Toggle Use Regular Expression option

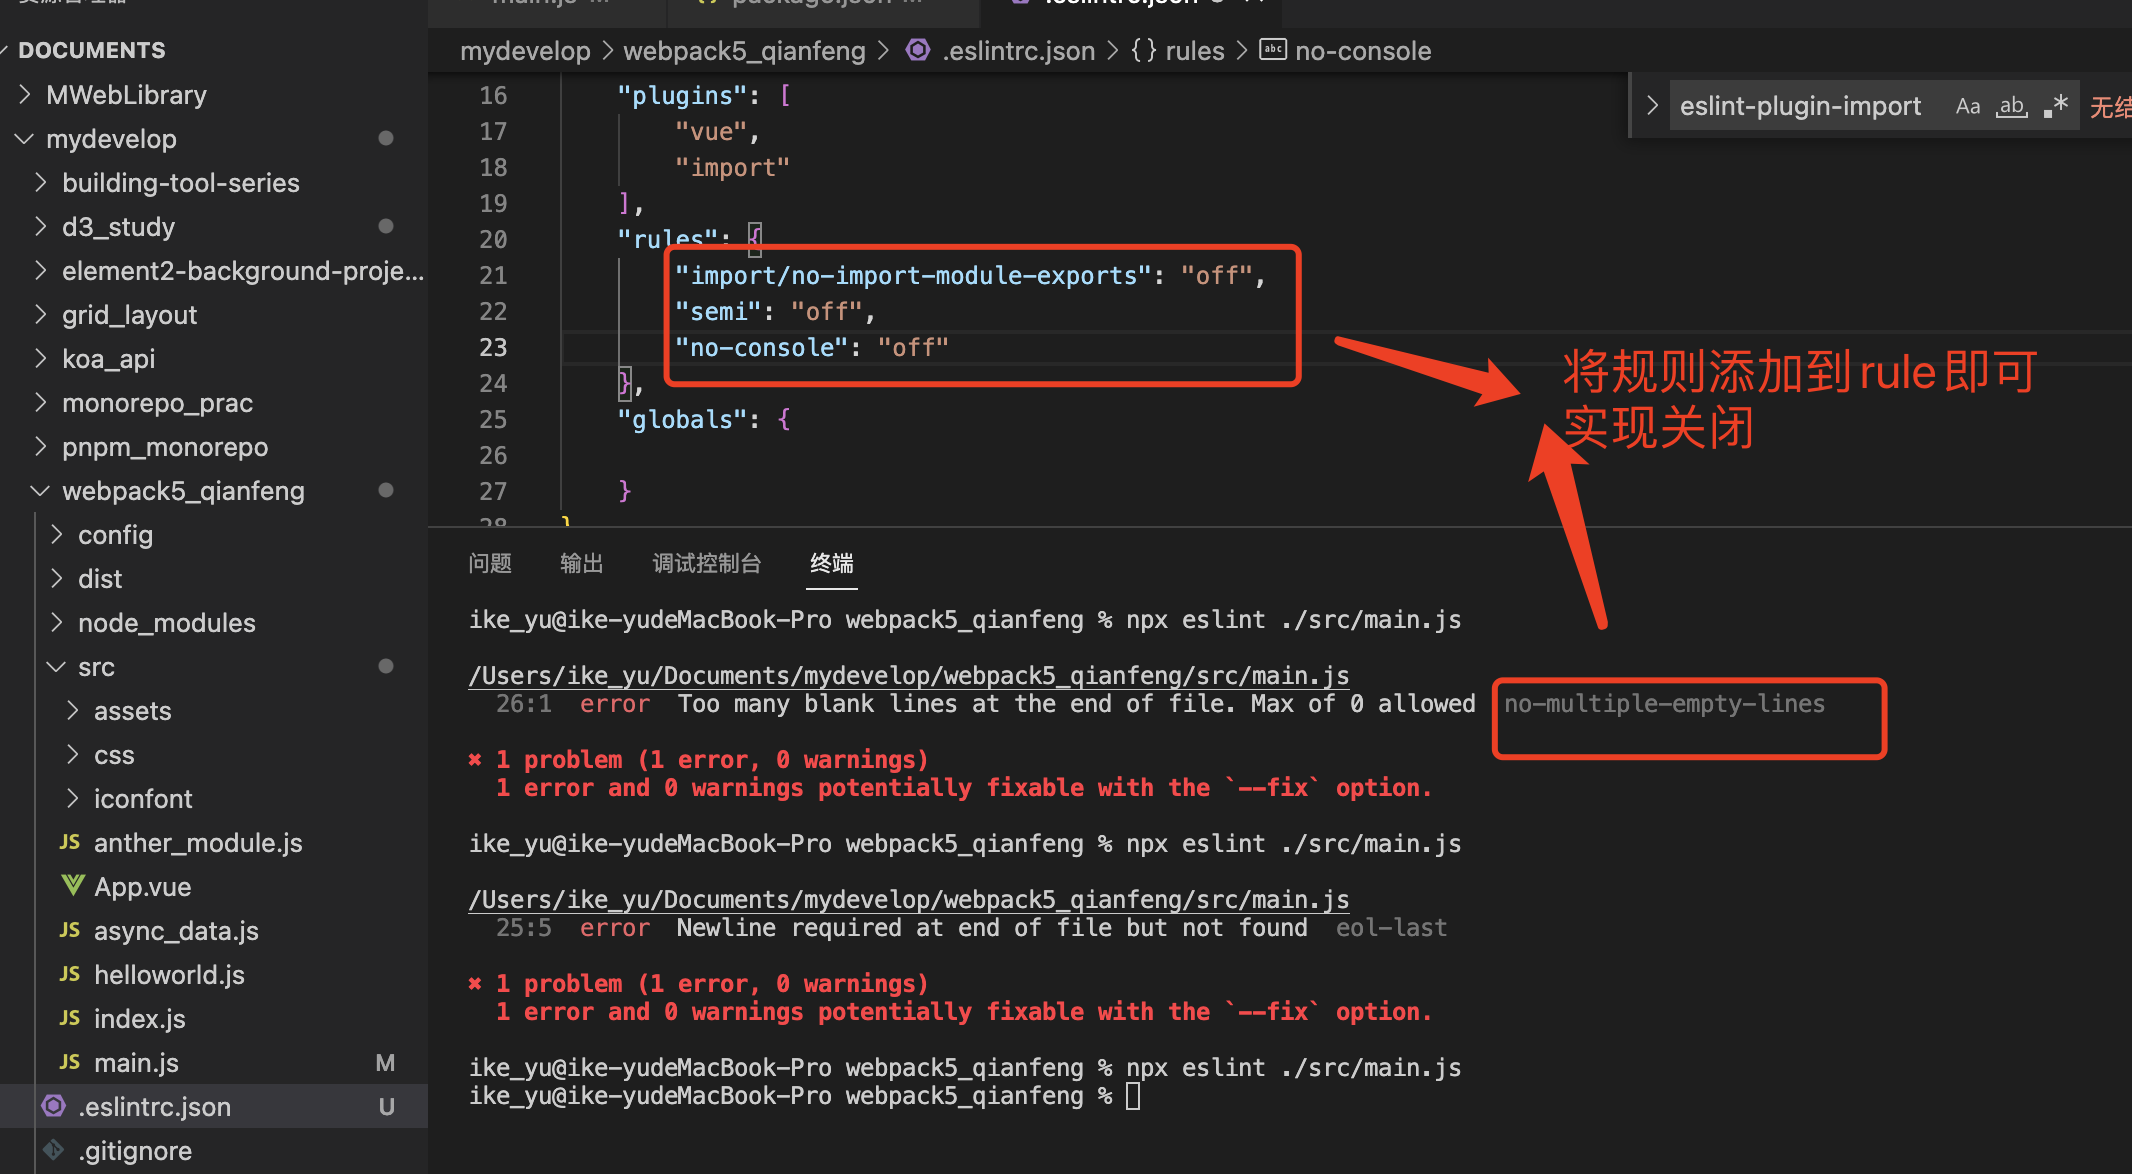[2056, 106]
